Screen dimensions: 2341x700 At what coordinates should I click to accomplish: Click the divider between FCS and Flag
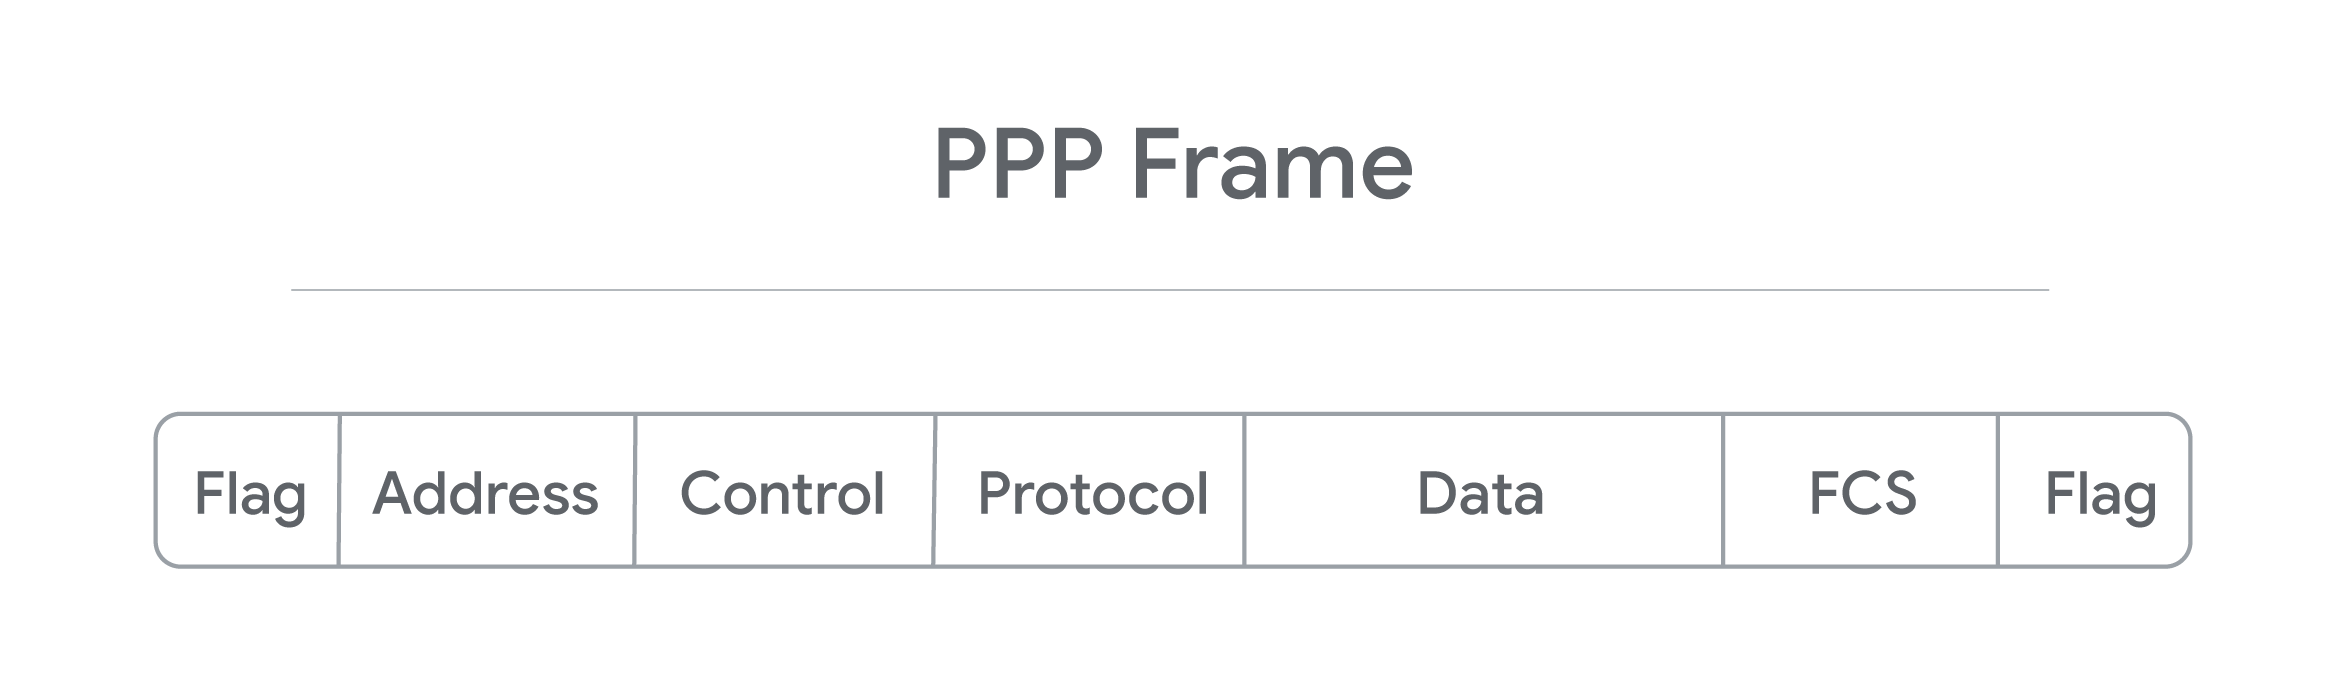click(x=1998, y=490)
